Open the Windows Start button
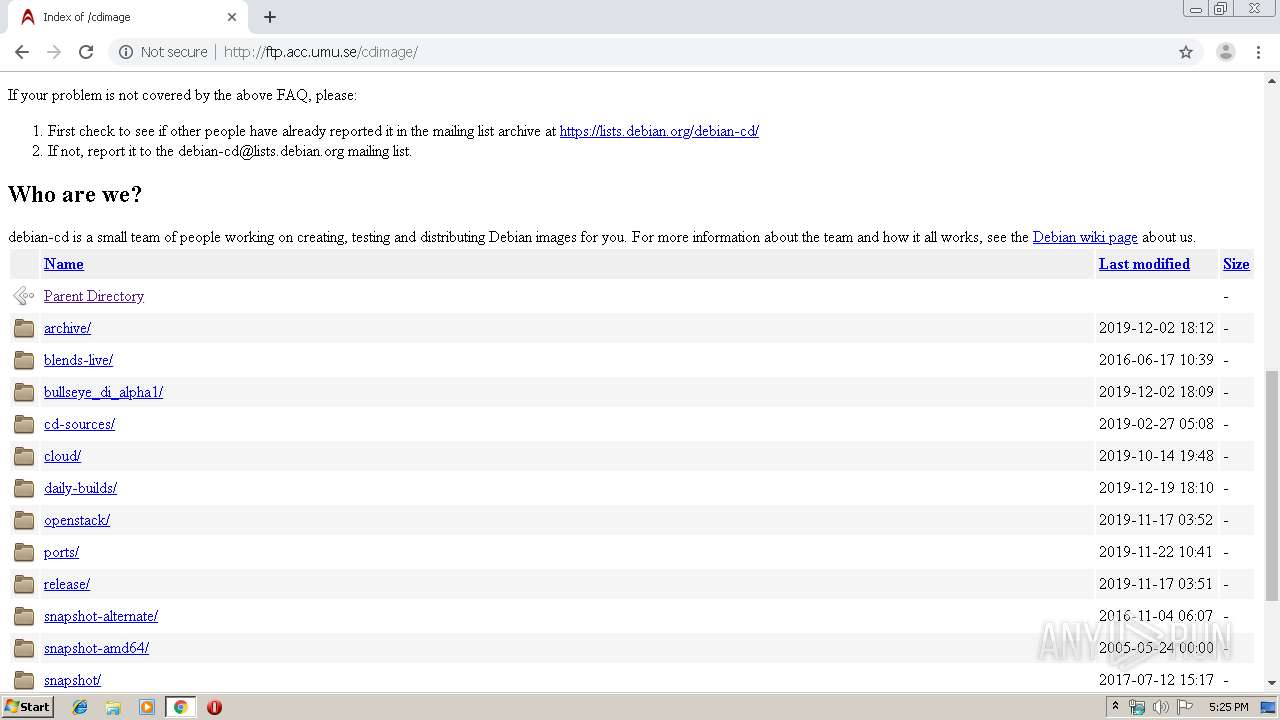The image size is (1280, 720). (27, 706)
